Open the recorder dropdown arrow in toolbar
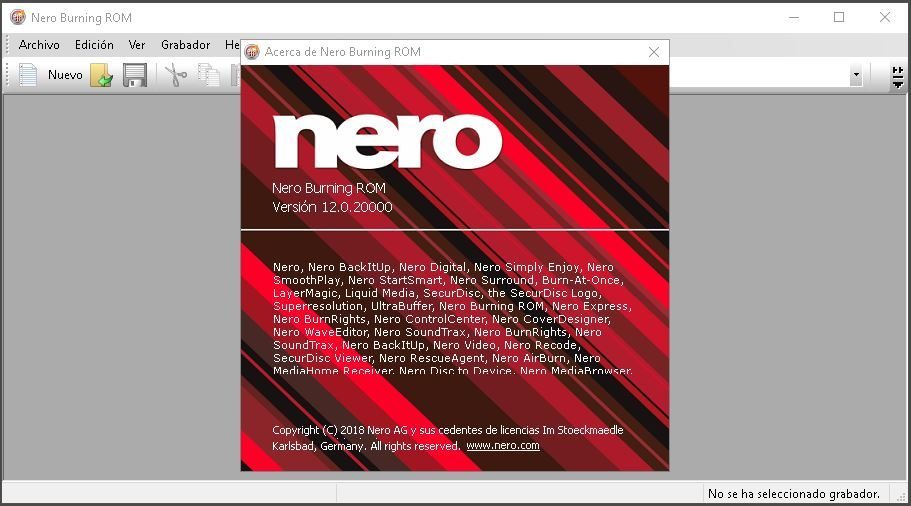 click(x=856, y=75)
